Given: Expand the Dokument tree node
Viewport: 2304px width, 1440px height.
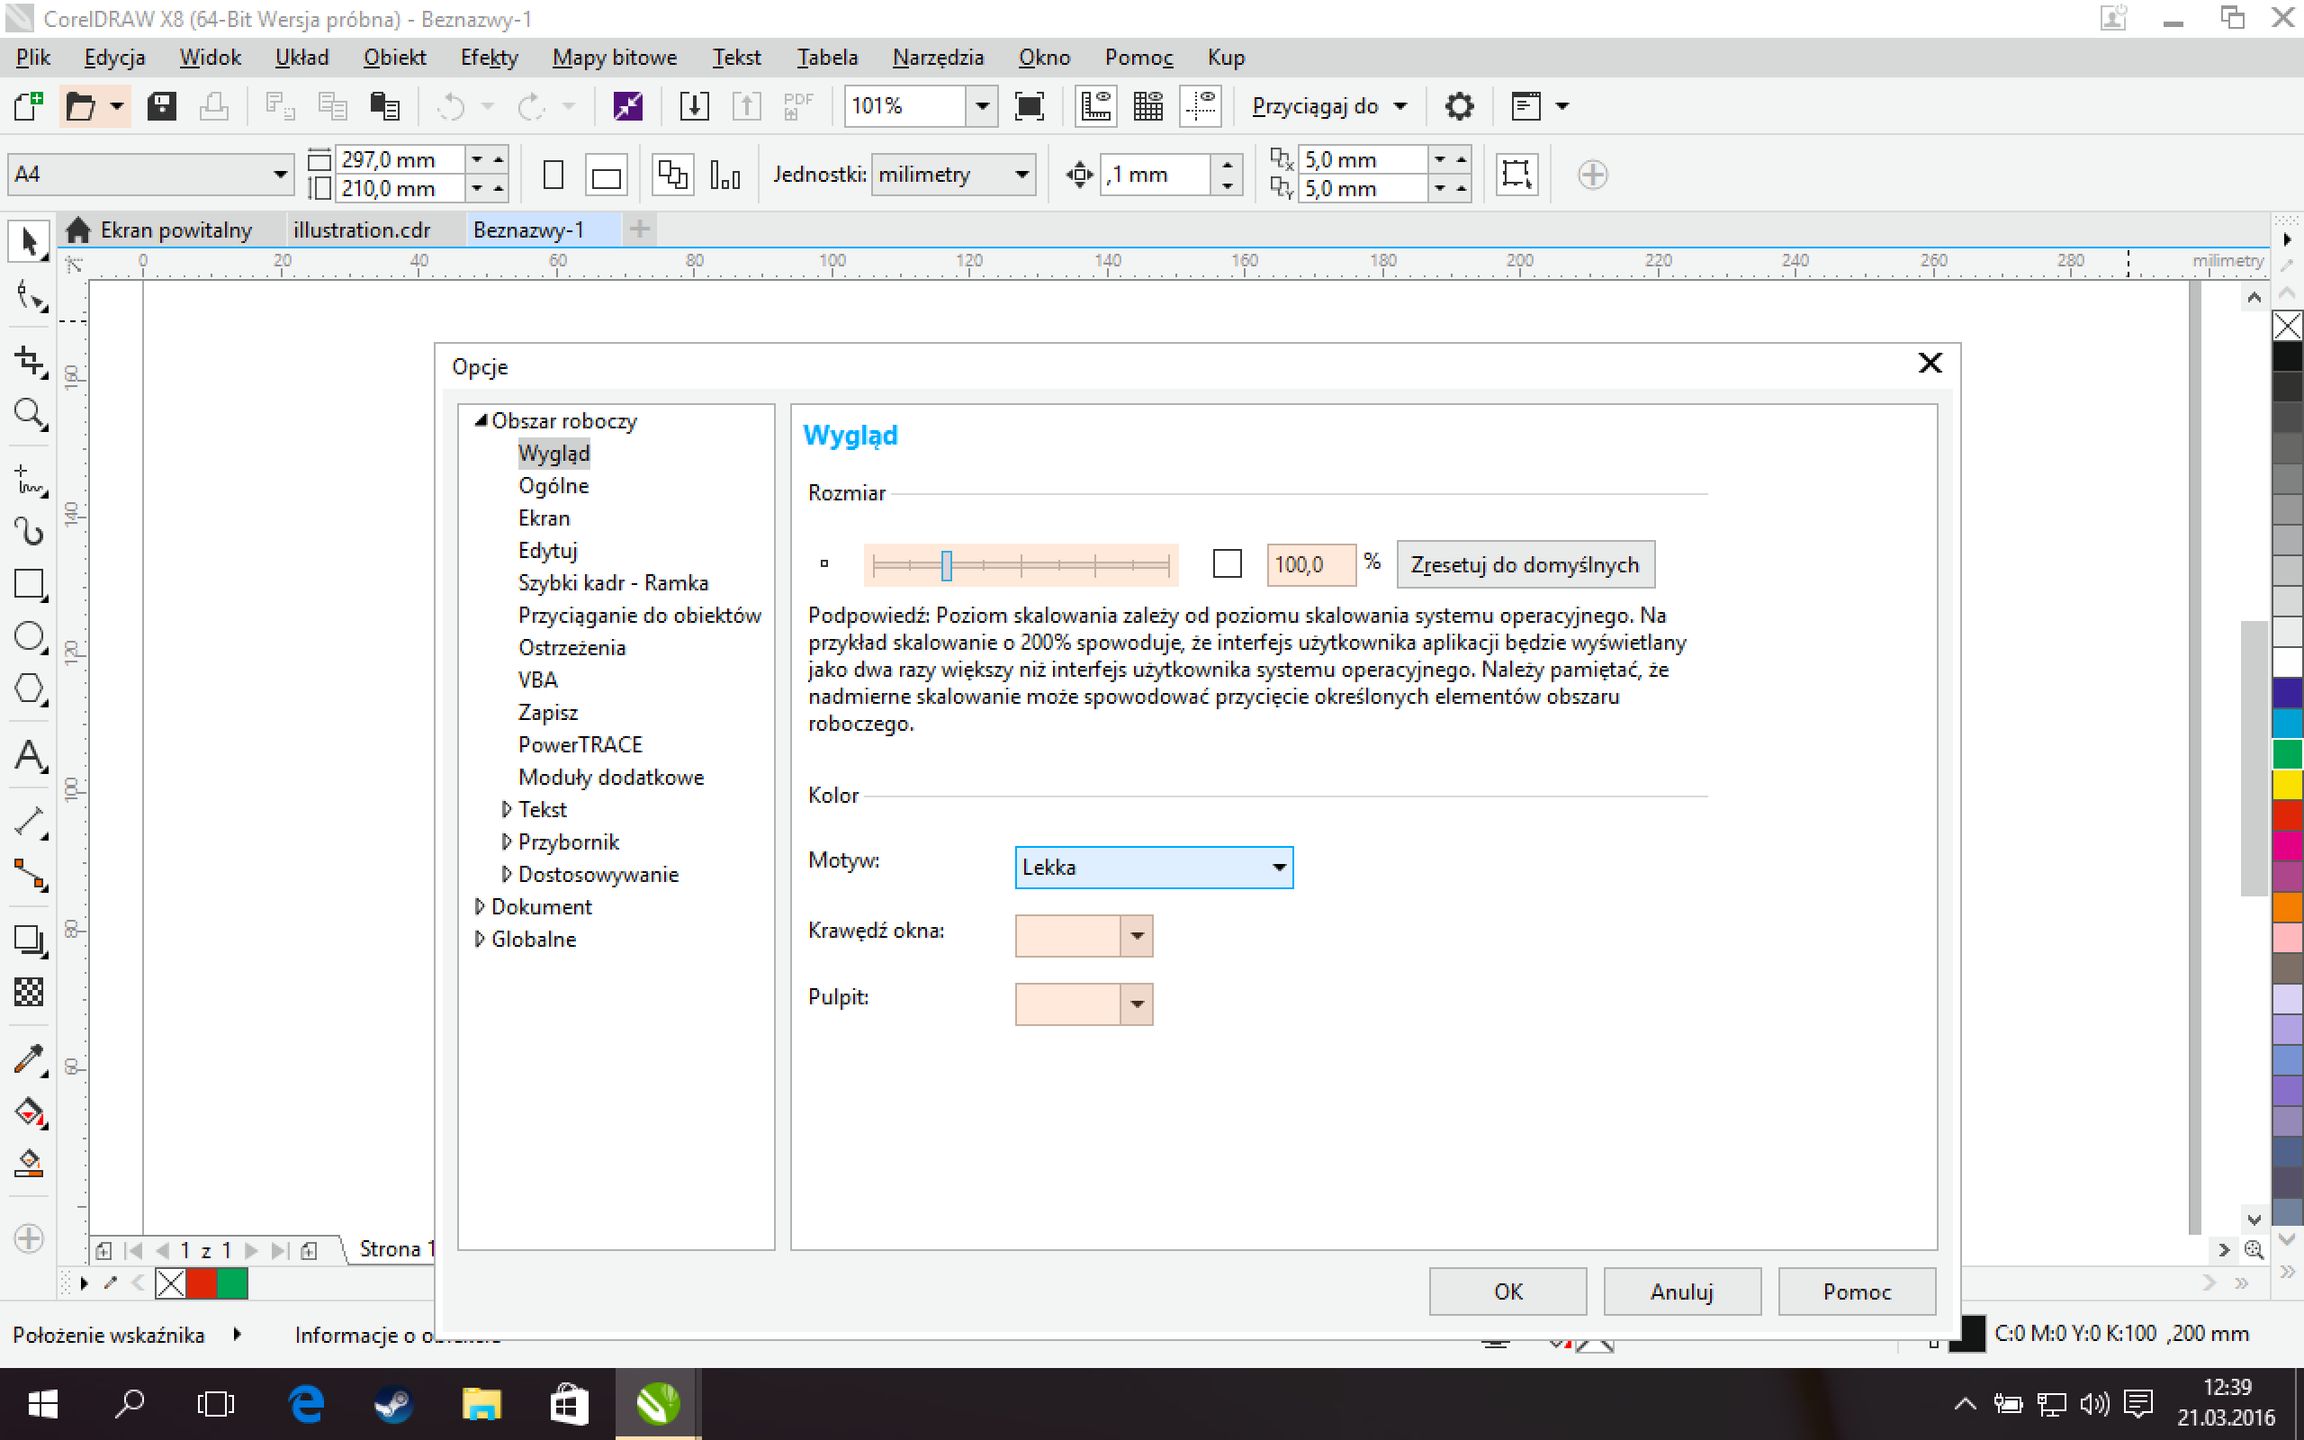Looking at the screenshot, I should pyautogui.click(x=480, y=907).
